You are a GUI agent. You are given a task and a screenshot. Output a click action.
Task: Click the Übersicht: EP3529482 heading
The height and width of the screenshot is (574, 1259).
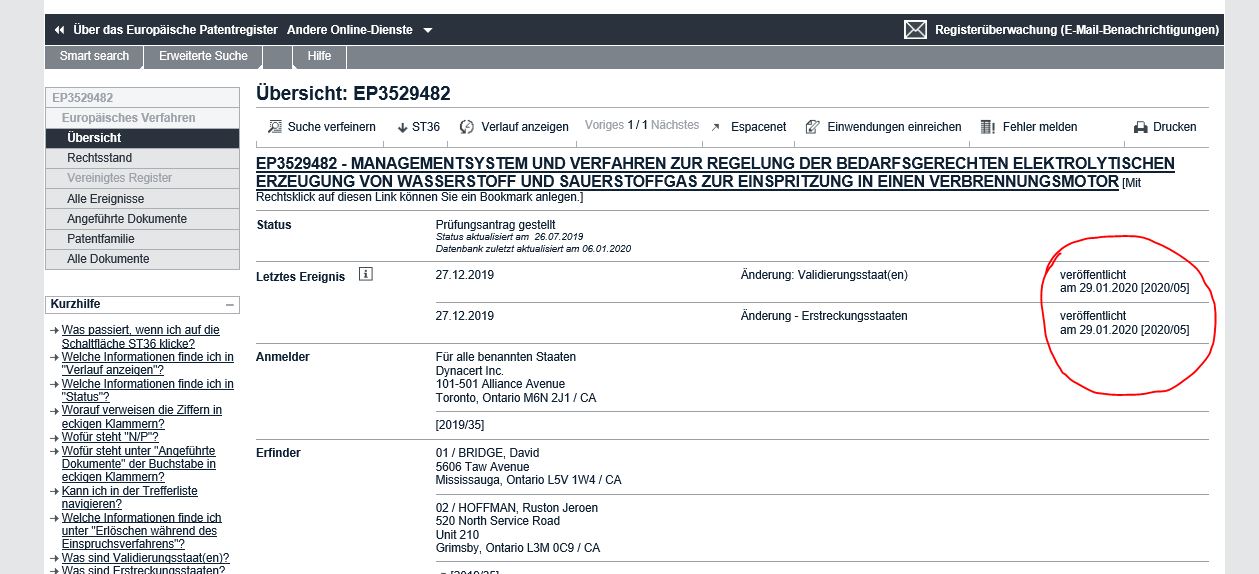[353, 94]
